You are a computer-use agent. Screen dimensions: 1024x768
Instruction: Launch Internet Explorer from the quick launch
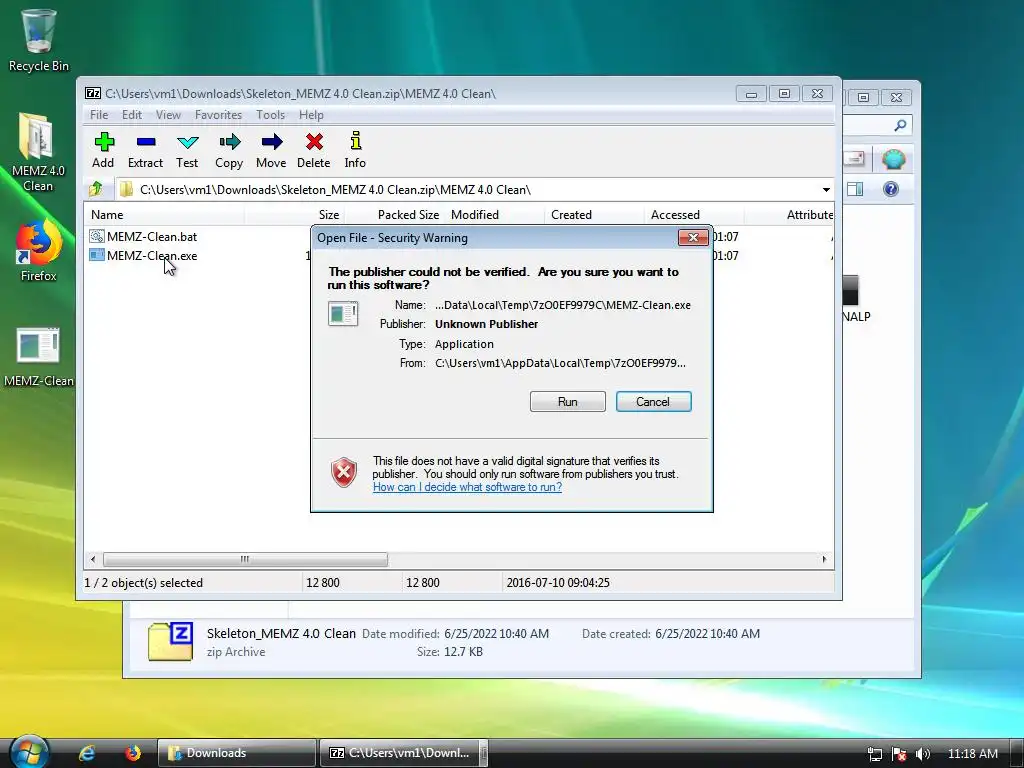coord(88,753)
